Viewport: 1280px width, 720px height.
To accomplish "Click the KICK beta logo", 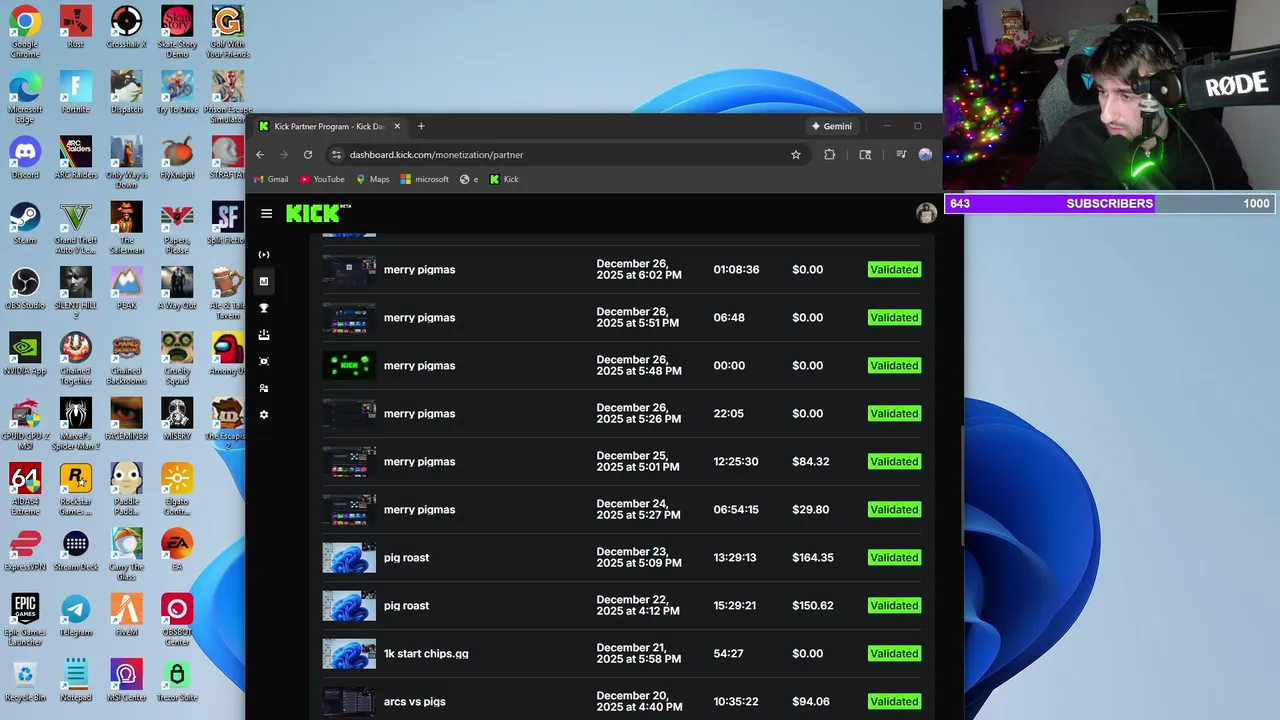I will (x=318, y=213).
